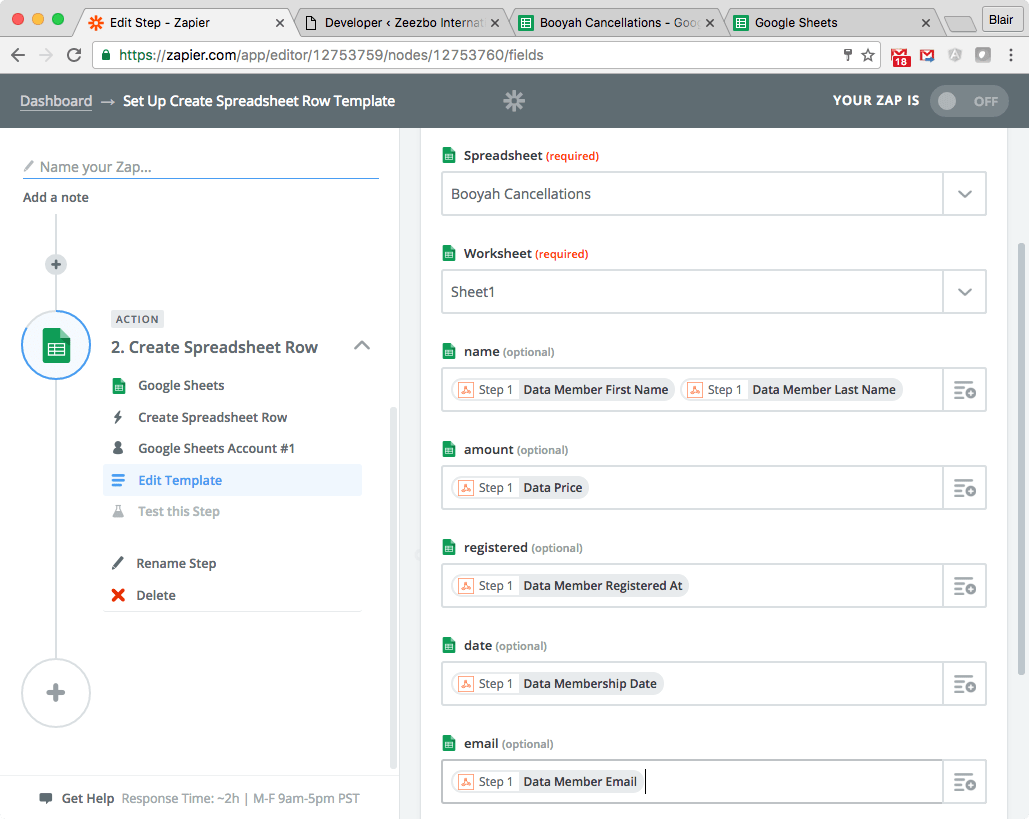Click the page's vertical scrollbar on right edge

point(1021,459)
